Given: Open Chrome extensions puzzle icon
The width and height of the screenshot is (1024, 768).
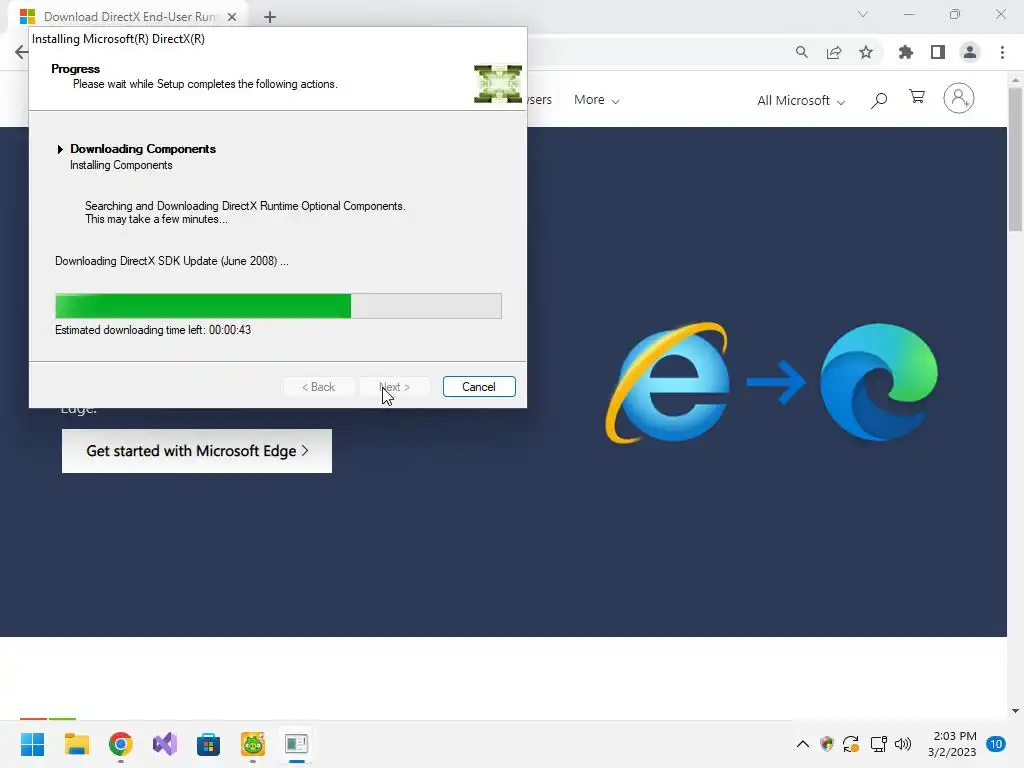Looking at the screenshot, I should click(906, 52).
